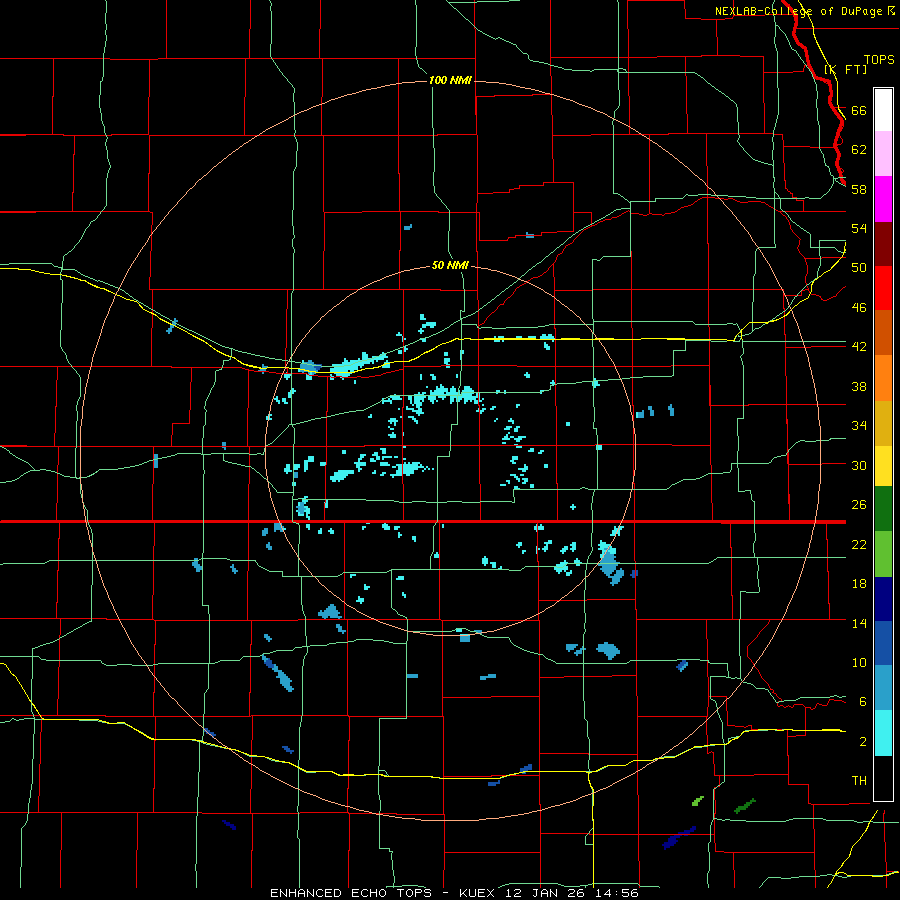Click the 14 legend scale value
The height and width of the screenshot is (900, 900).
[x=859, y=623]
